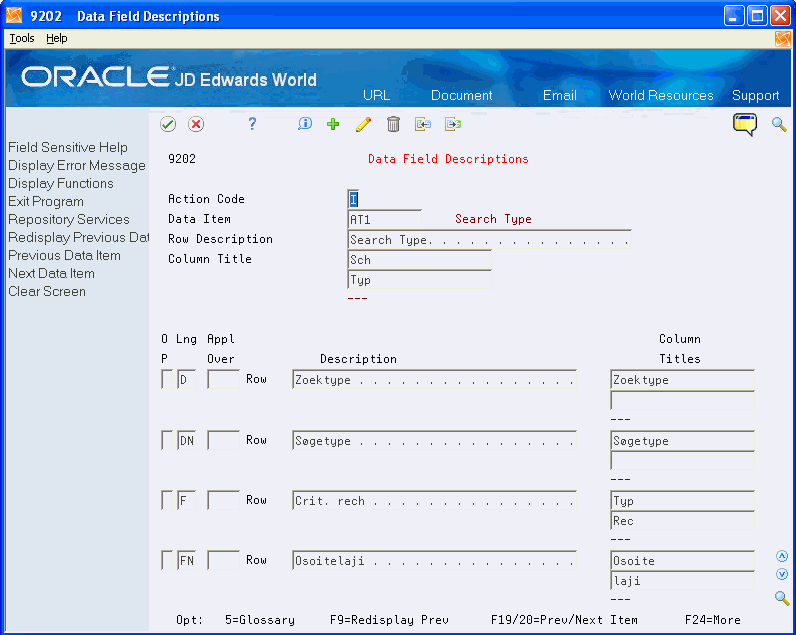
Task: Open the Help menu
Action: [x=56, y=39]
